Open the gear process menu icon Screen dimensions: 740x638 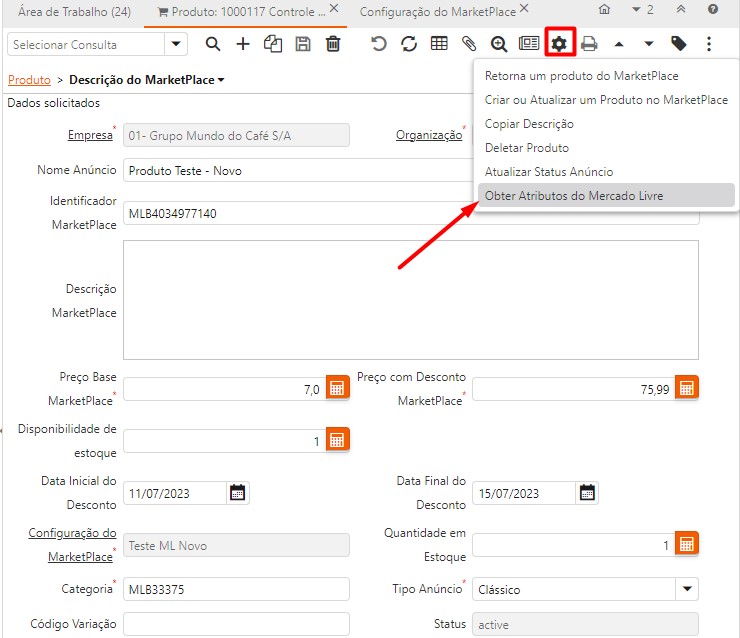coord(559,44)
